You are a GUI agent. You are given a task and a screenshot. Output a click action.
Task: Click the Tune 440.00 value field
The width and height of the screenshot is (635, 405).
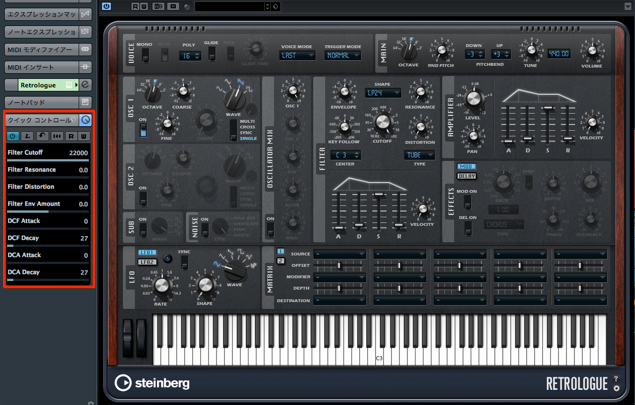click(x=559, y=53)
